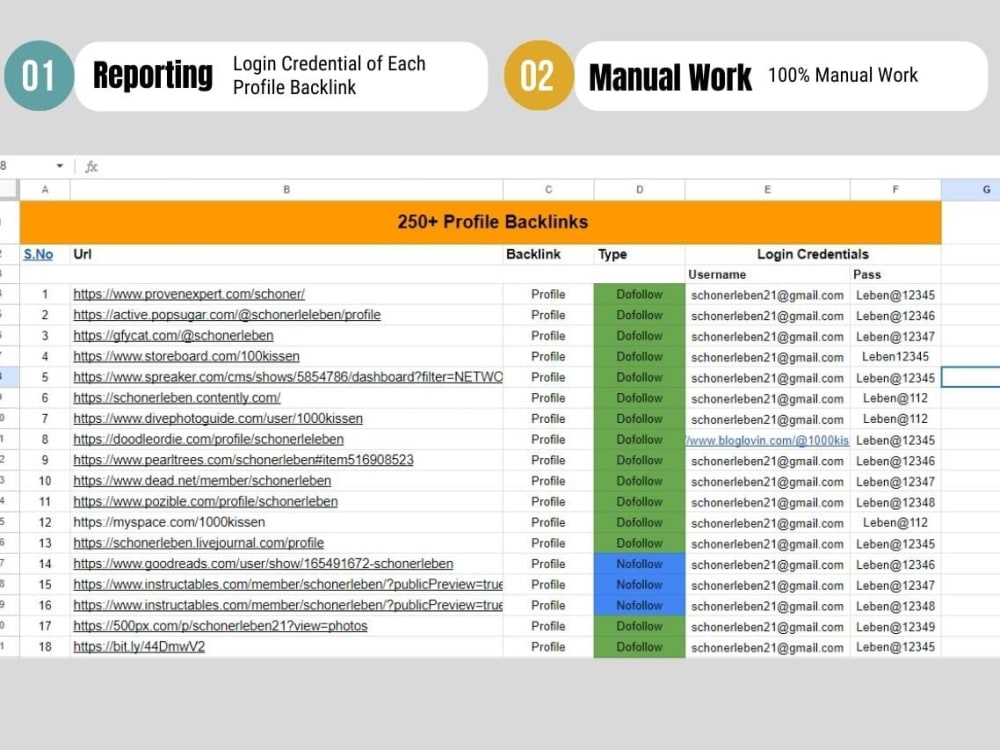Select column G header
Viewport: 1000px width, 750px height.
pyautogui.click(x=971, y=189)
